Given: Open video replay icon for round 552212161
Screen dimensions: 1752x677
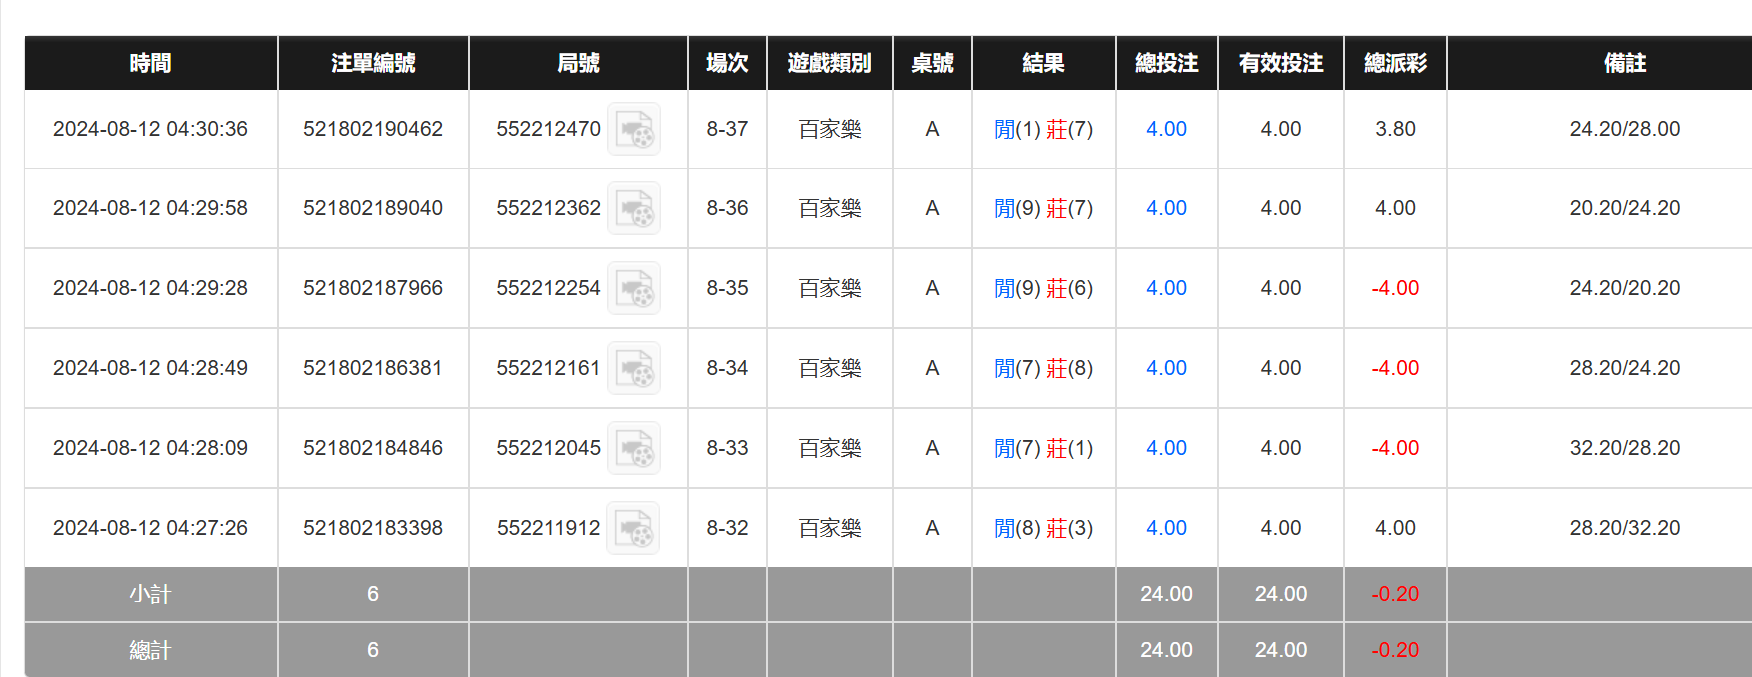Looking at the screenshot, I should 634,369.
